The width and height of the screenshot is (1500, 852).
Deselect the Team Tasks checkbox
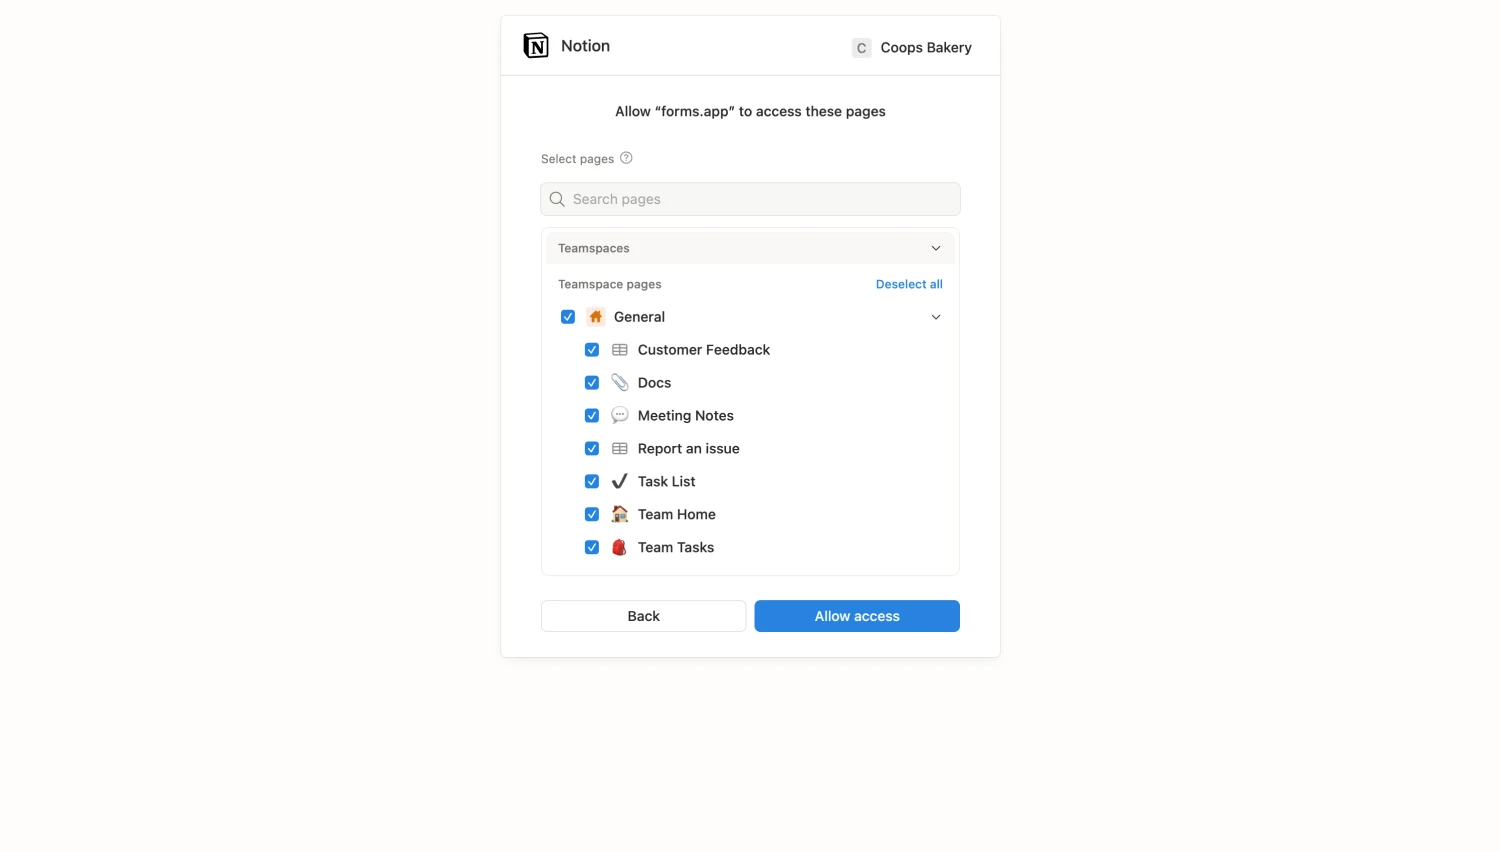(592, 547)
